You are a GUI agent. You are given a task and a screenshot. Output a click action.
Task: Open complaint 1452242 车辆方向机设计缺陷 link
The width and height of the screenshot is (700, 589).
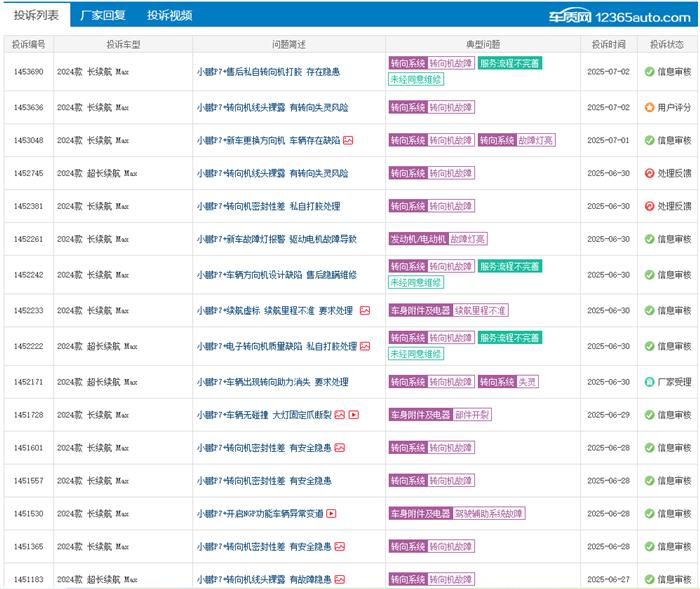point(276,275)
